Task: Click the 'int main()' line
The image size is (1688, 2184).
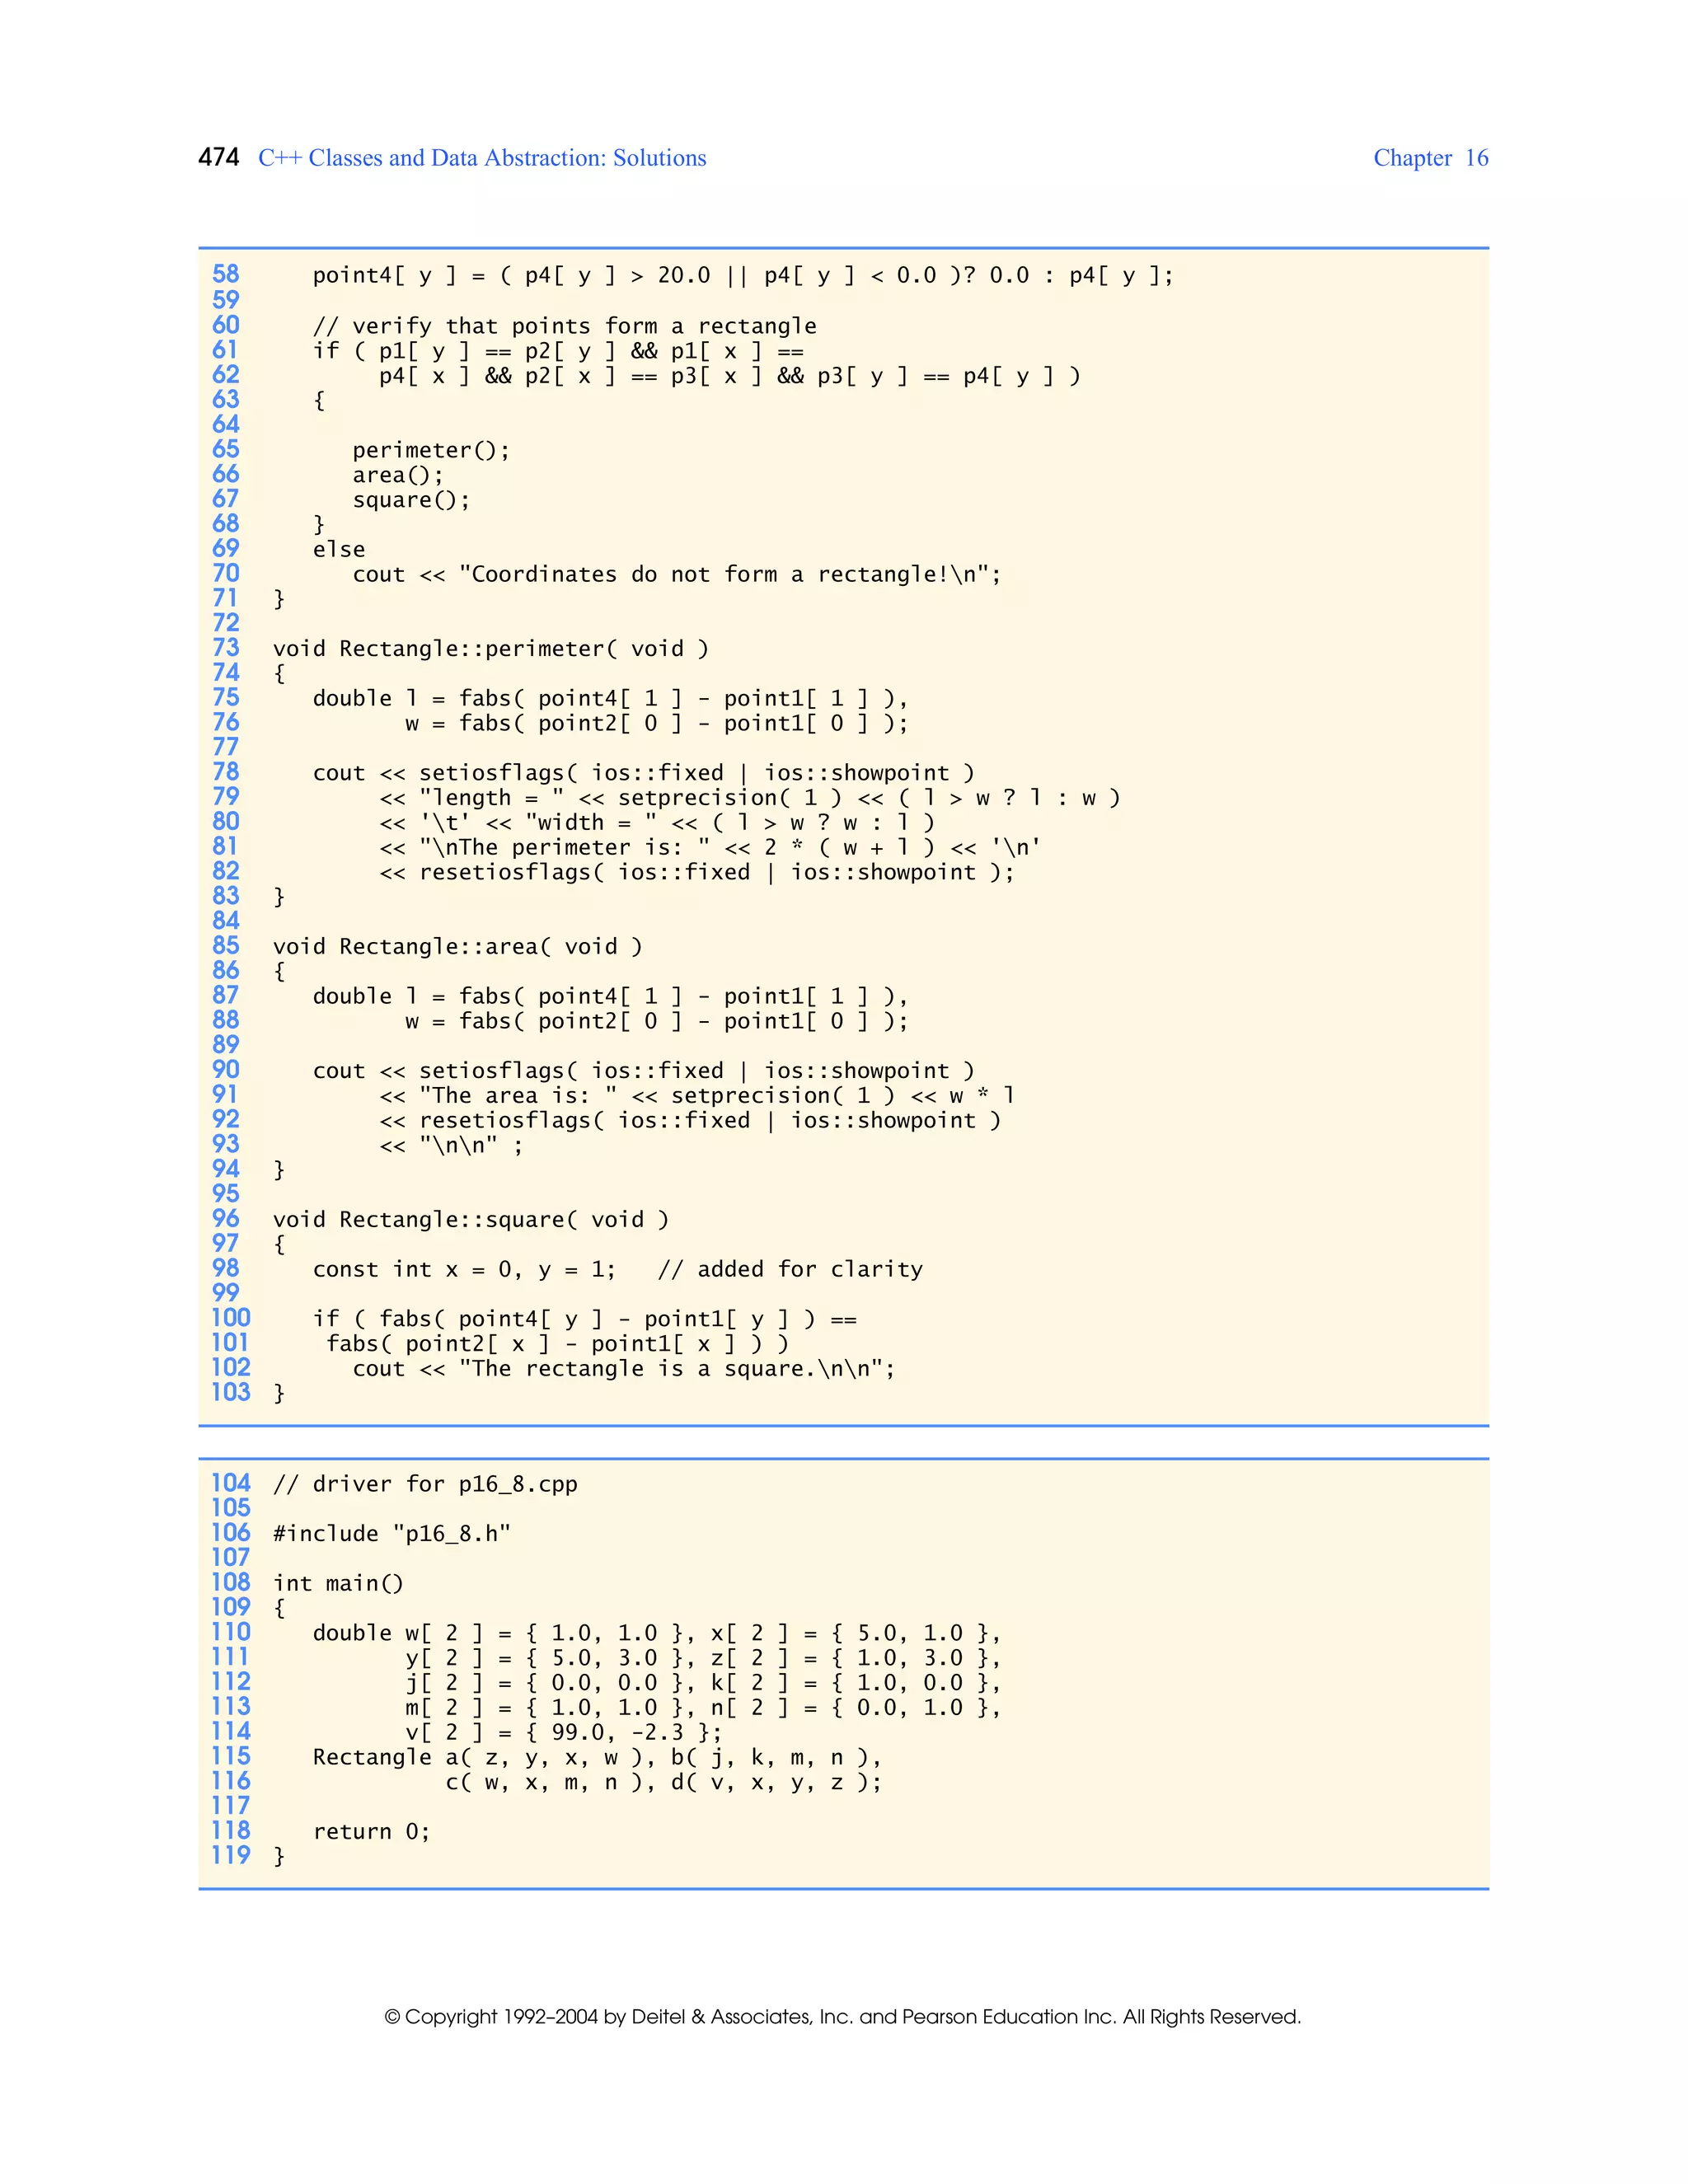Action: 338,1583
